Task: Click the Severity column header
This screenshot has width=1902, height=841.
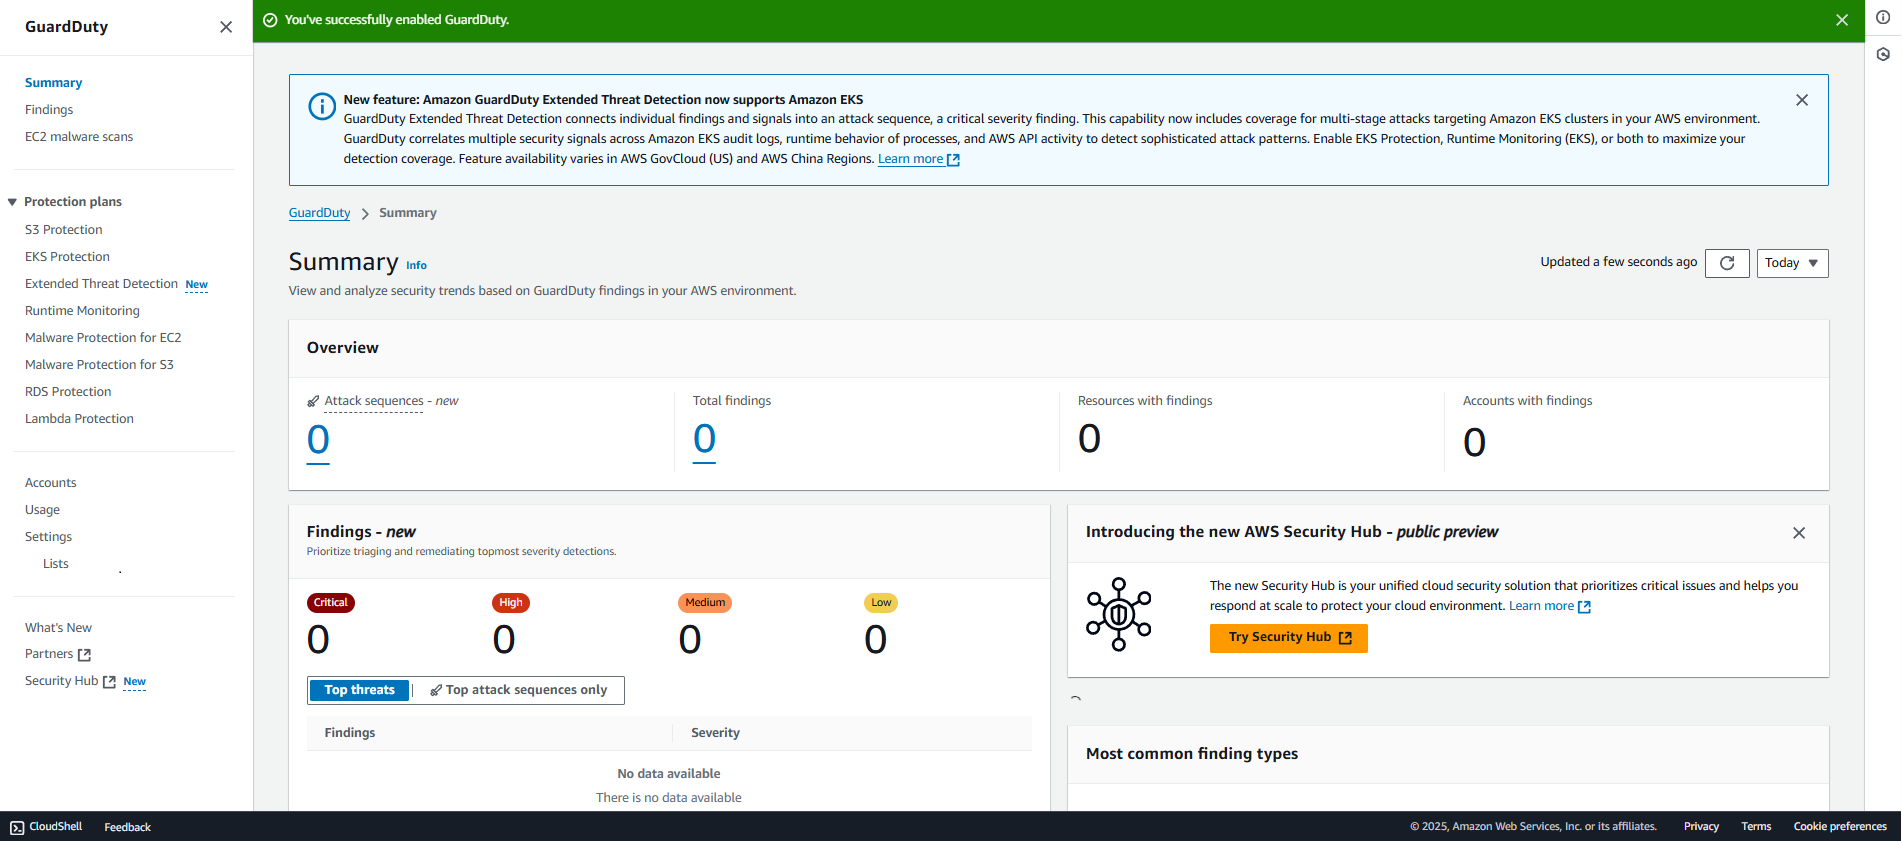Action: pyautogui.click(x=715, y=733)
